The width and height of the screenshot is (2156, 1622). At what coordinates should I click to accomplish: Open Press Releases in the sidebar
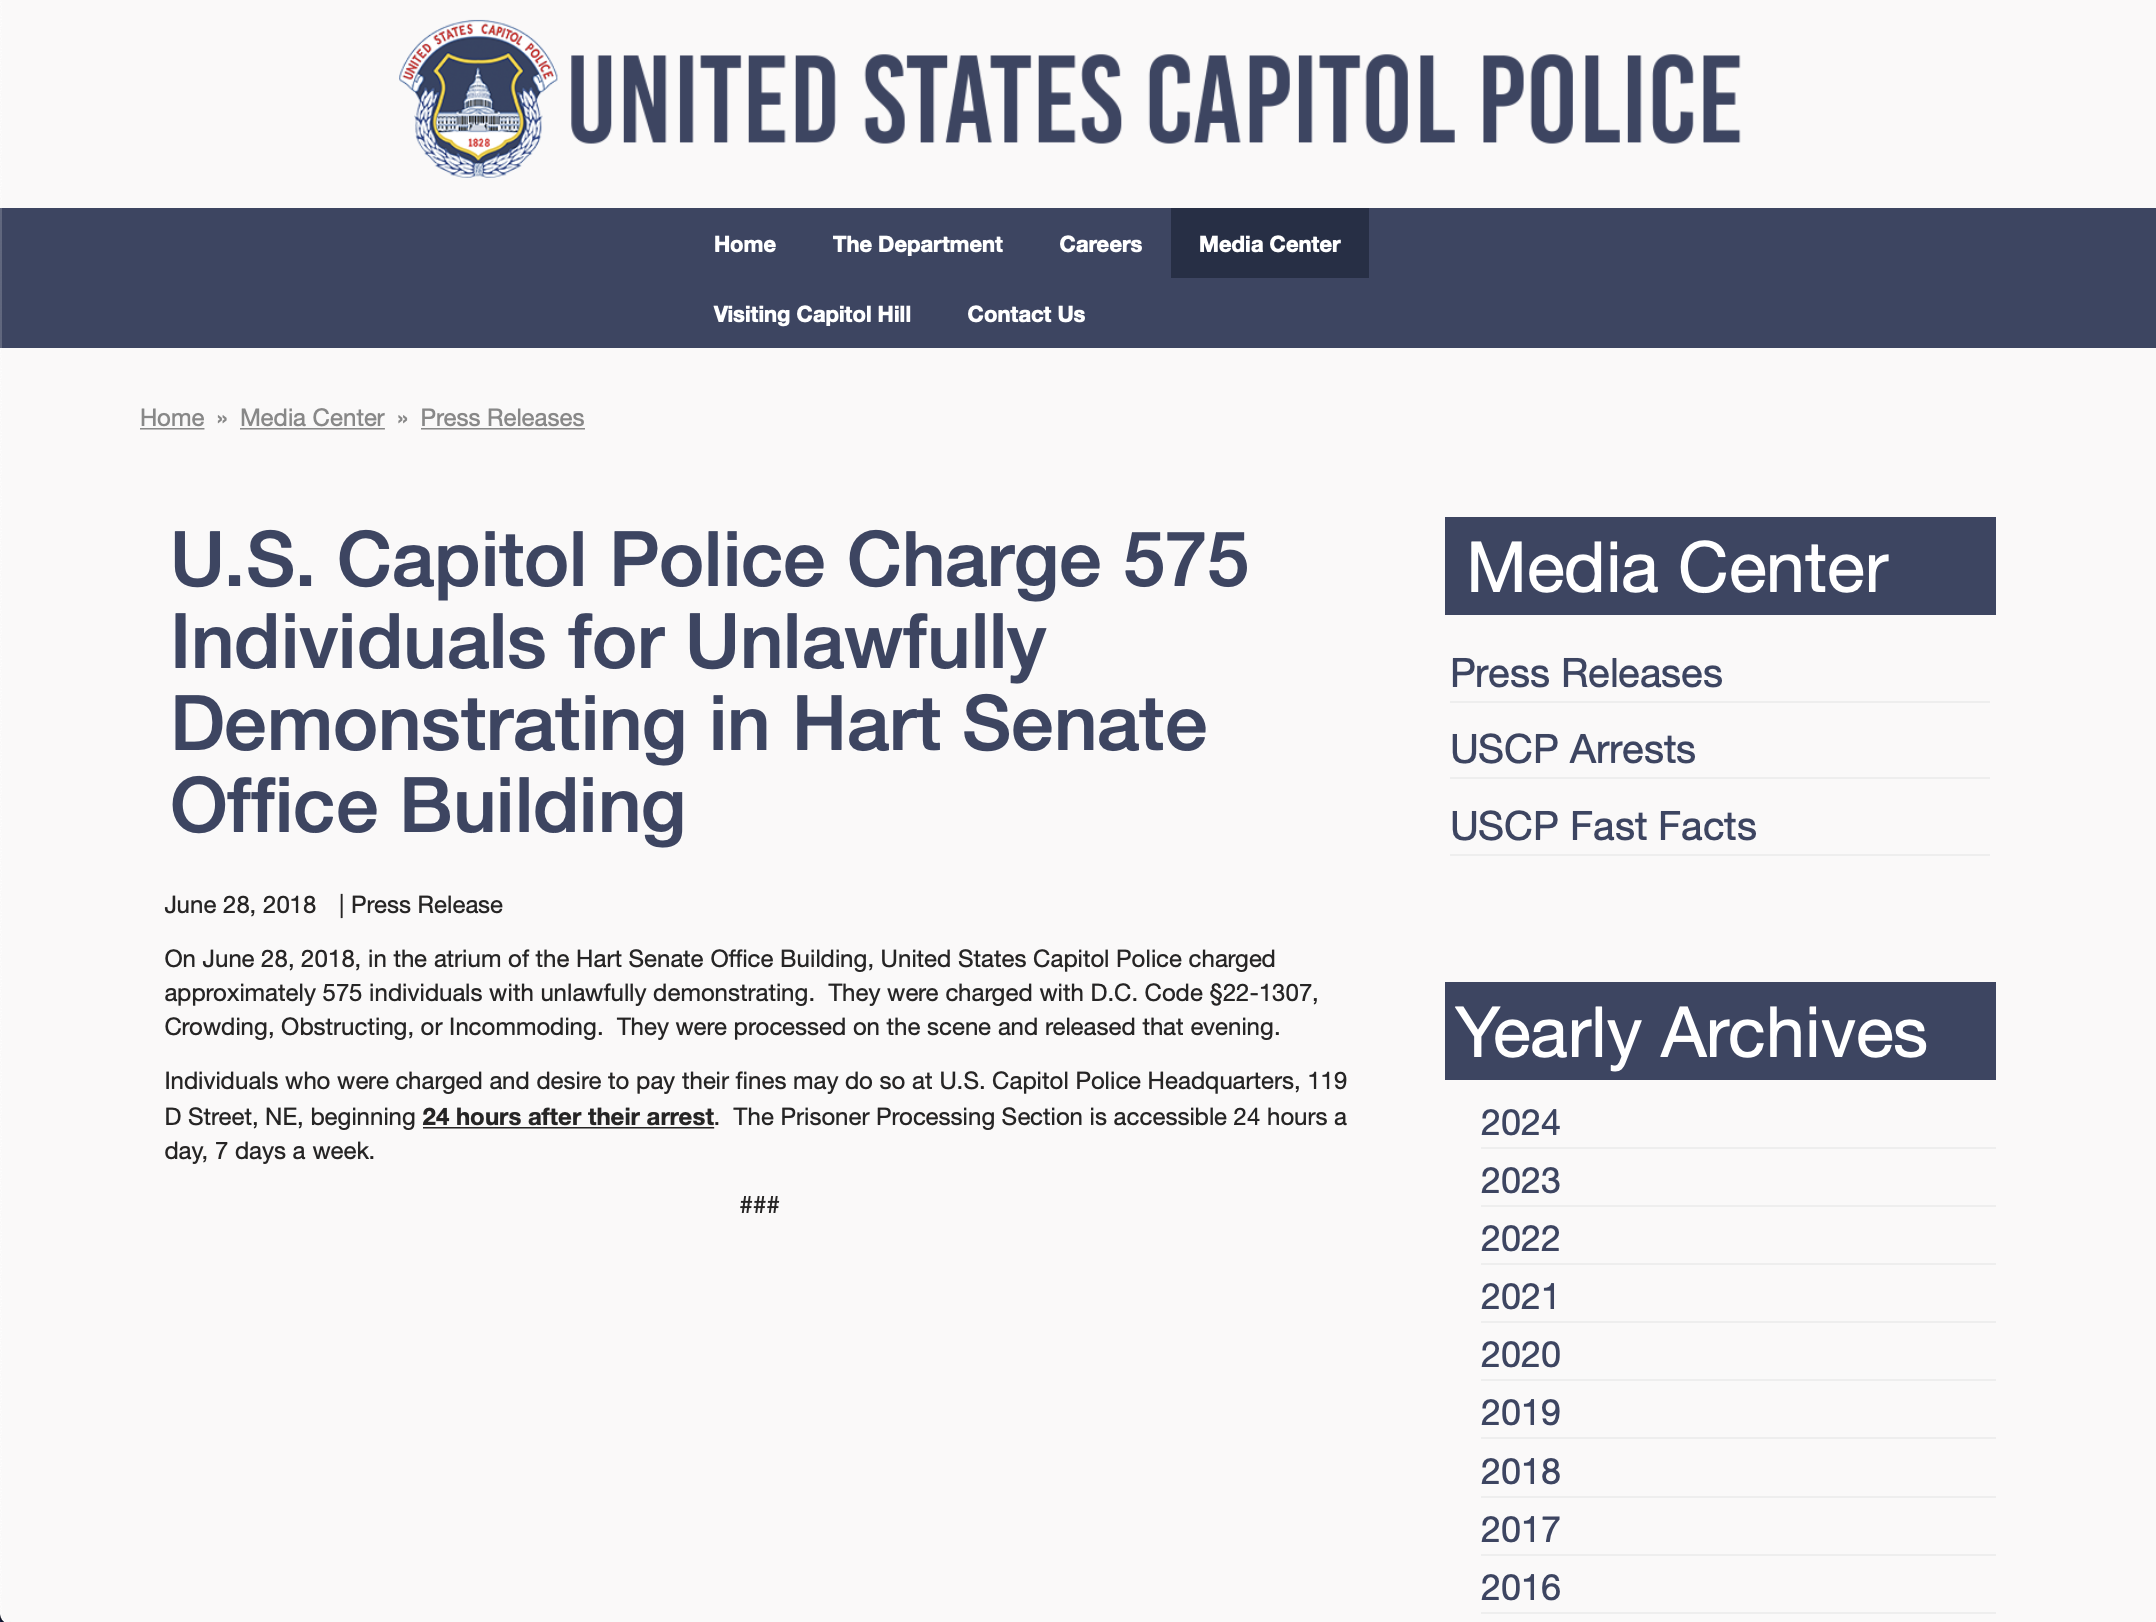[1586, 673]
